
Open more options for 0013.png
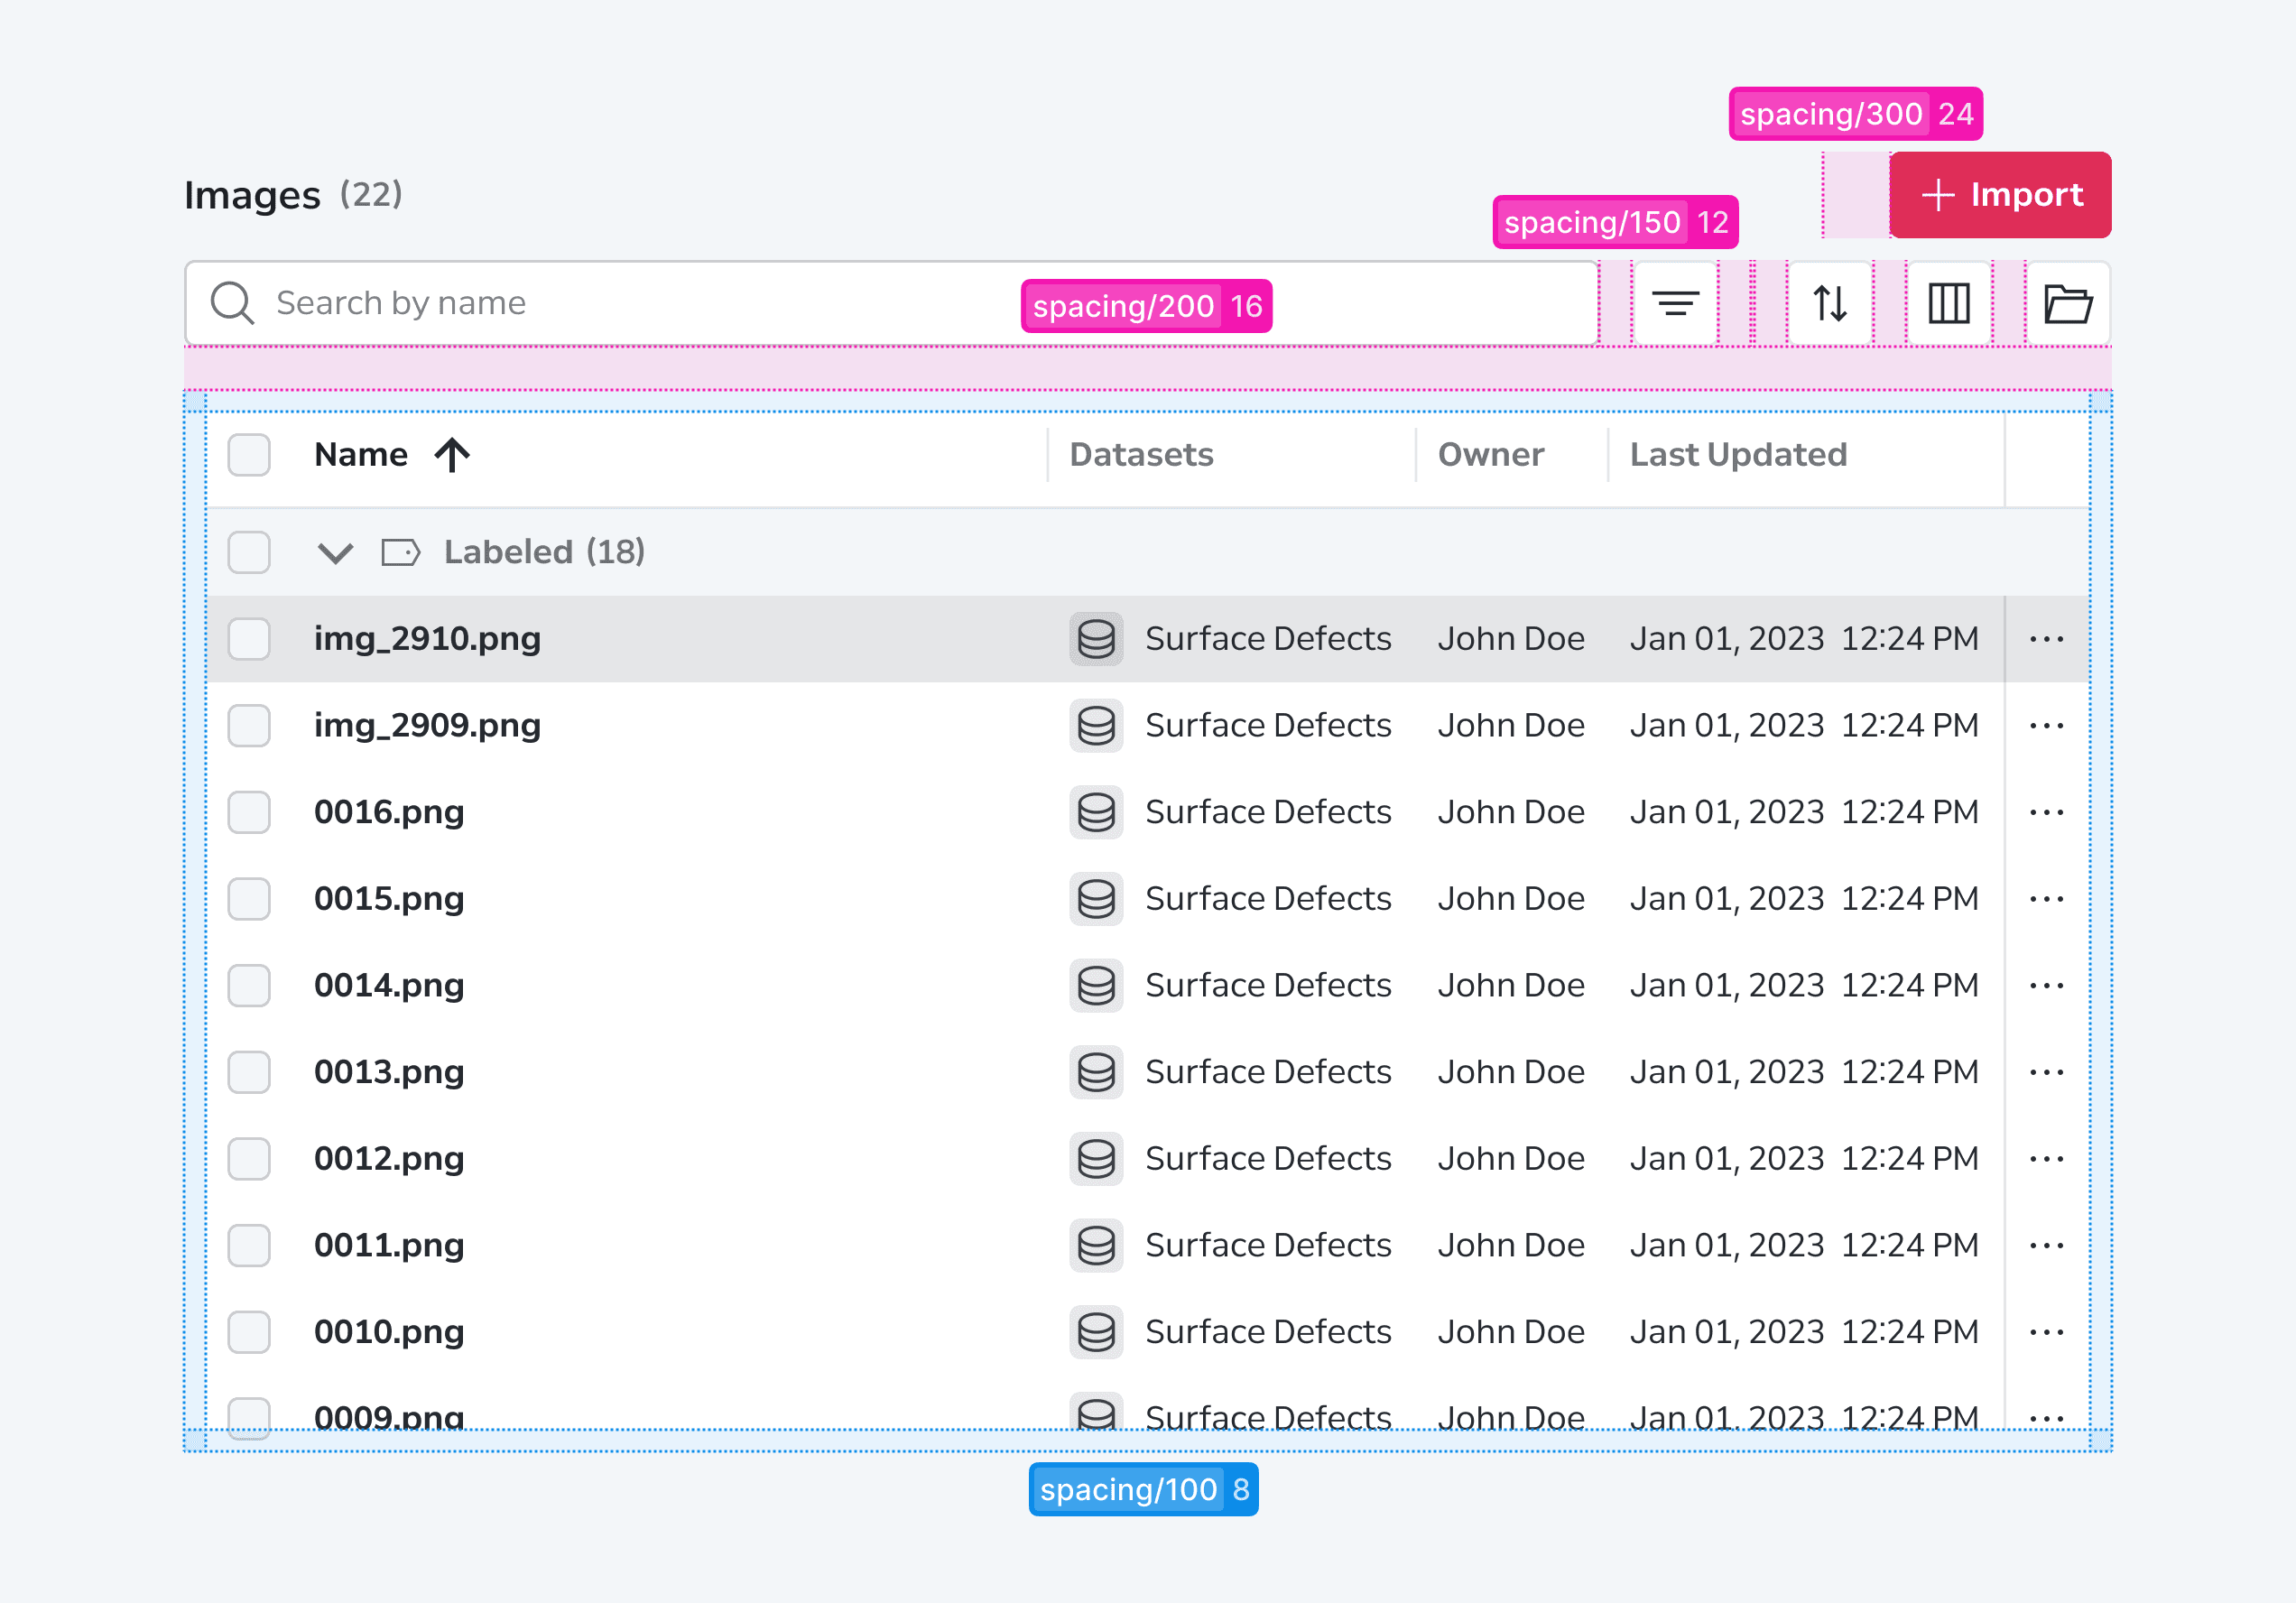click(x=2047, y=1072)
